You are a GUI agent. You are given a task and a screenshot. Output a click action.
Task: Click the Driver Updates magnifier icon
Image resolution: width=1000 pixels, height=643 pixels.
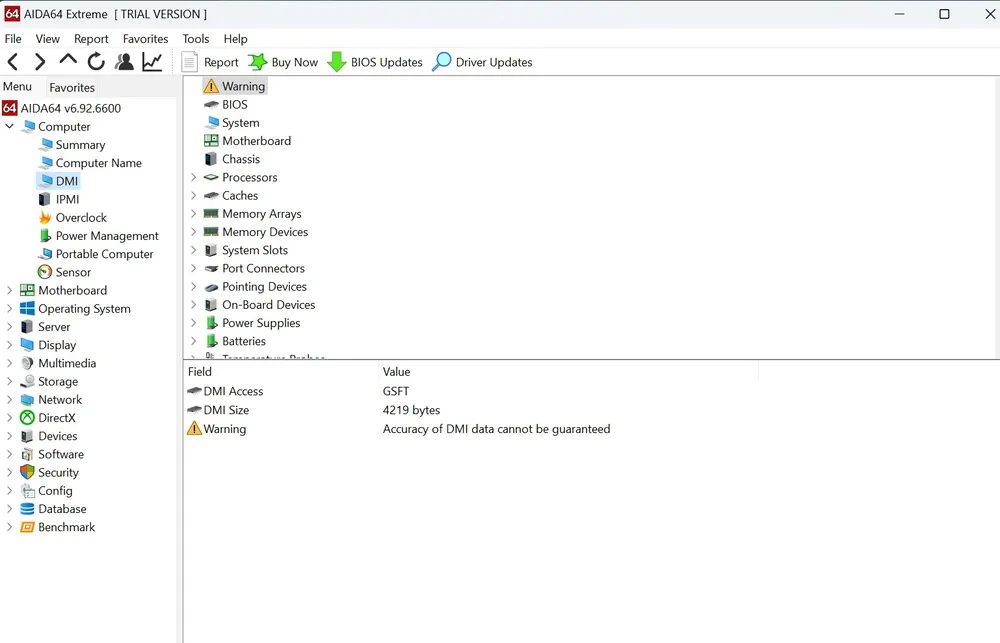click(441, 62)
